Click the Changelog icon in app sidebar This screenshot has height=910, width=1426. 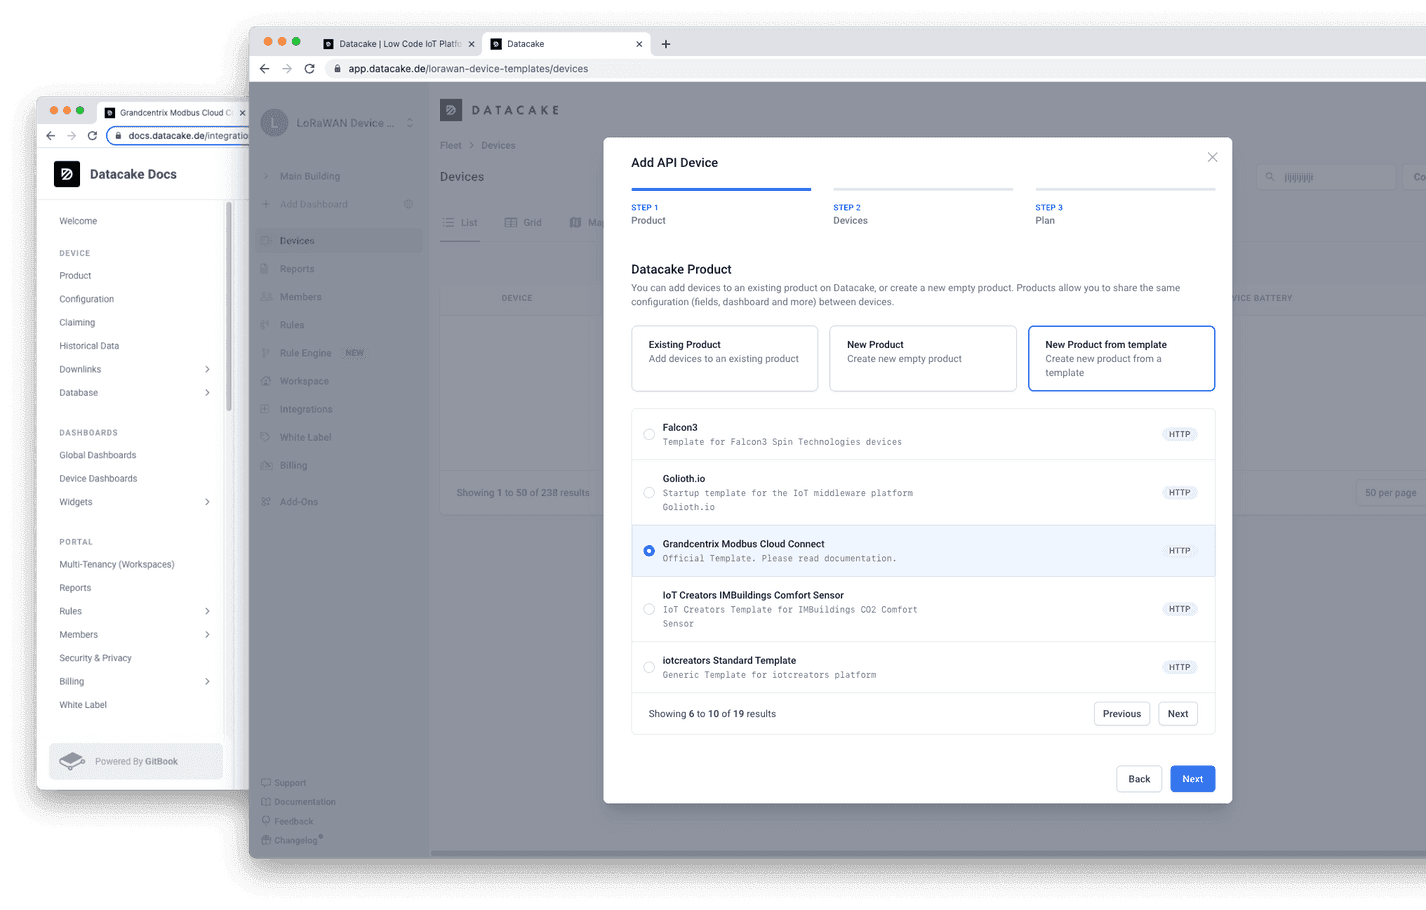(x=266, y=840)
